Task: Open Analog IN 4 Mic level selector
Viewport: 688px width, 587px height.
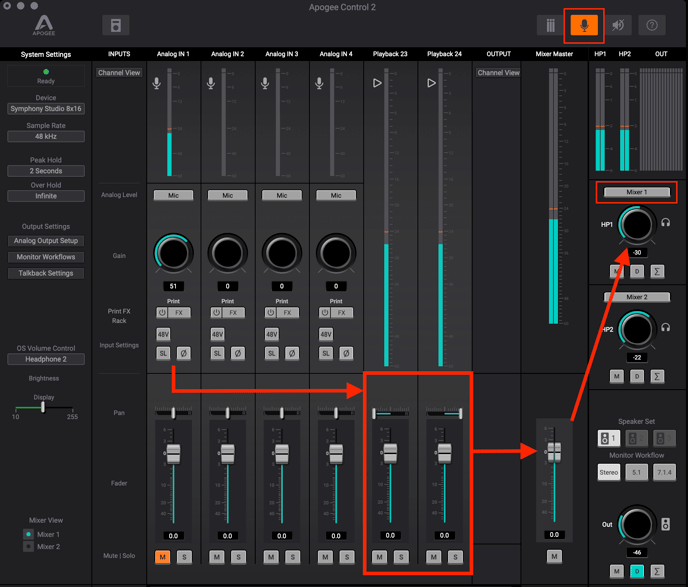Action: point(336,195)
